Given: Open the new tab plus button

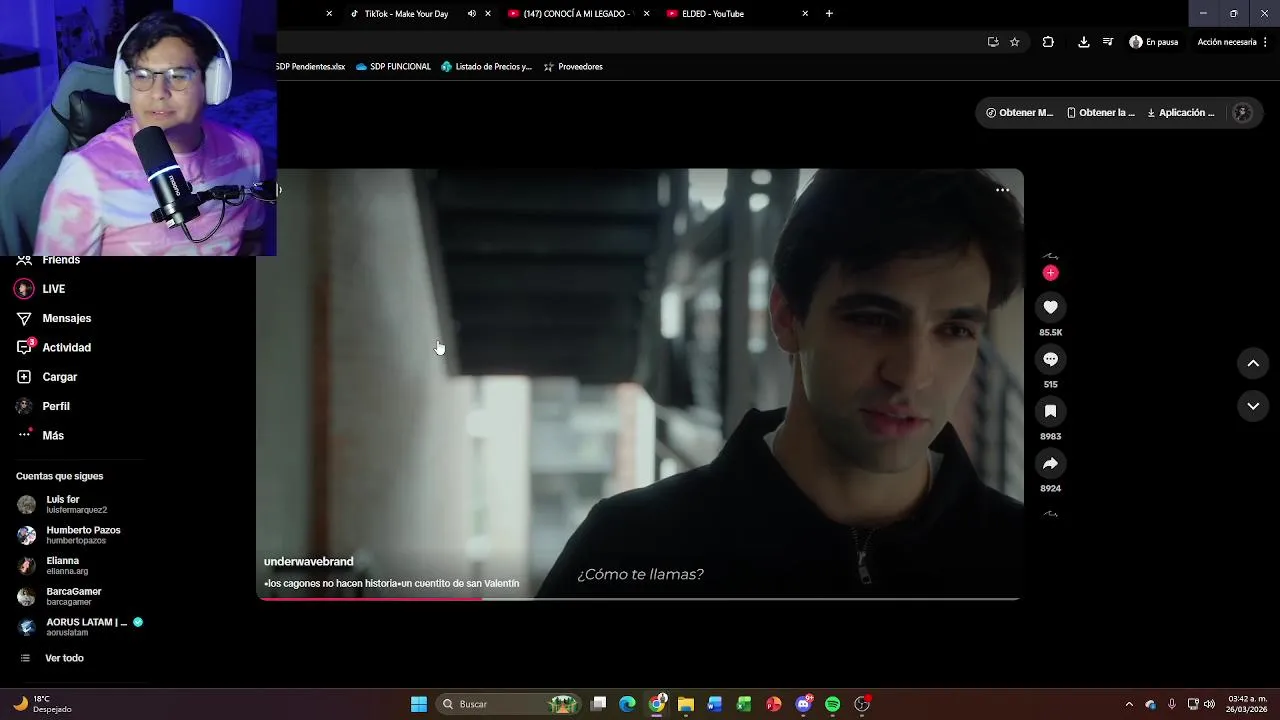Looking at the screenshot, I should [x=829, y=14].
